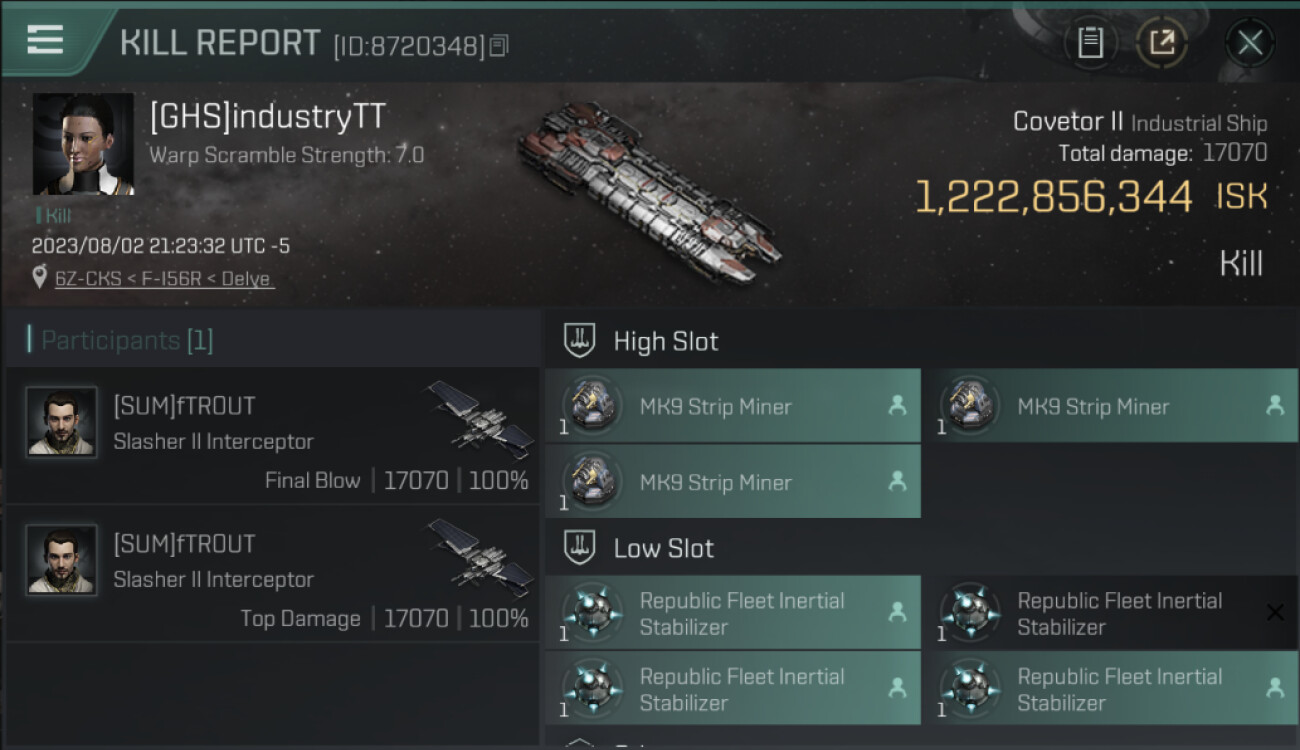This screenshot has width=1300, height=750.
Task: Click X on the top-right Inertial Stabilizer
Action: click(1275, 612)
